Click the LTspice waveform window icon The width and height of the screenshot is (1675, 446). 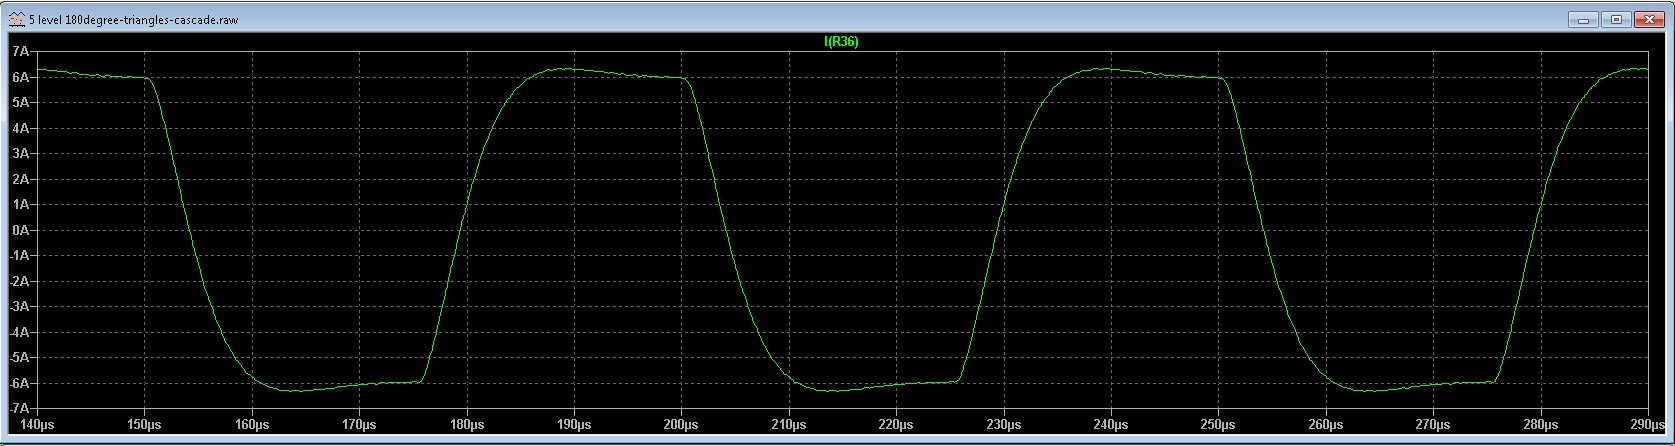pyautogui.click(x=16, y=20)
